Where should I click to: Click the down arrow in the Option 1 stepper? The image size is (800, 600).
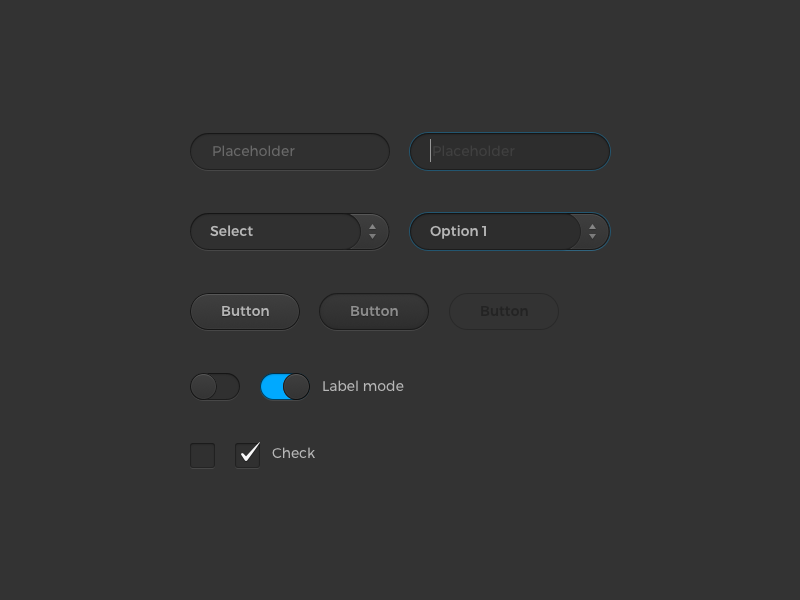click(x=593, y=236)
